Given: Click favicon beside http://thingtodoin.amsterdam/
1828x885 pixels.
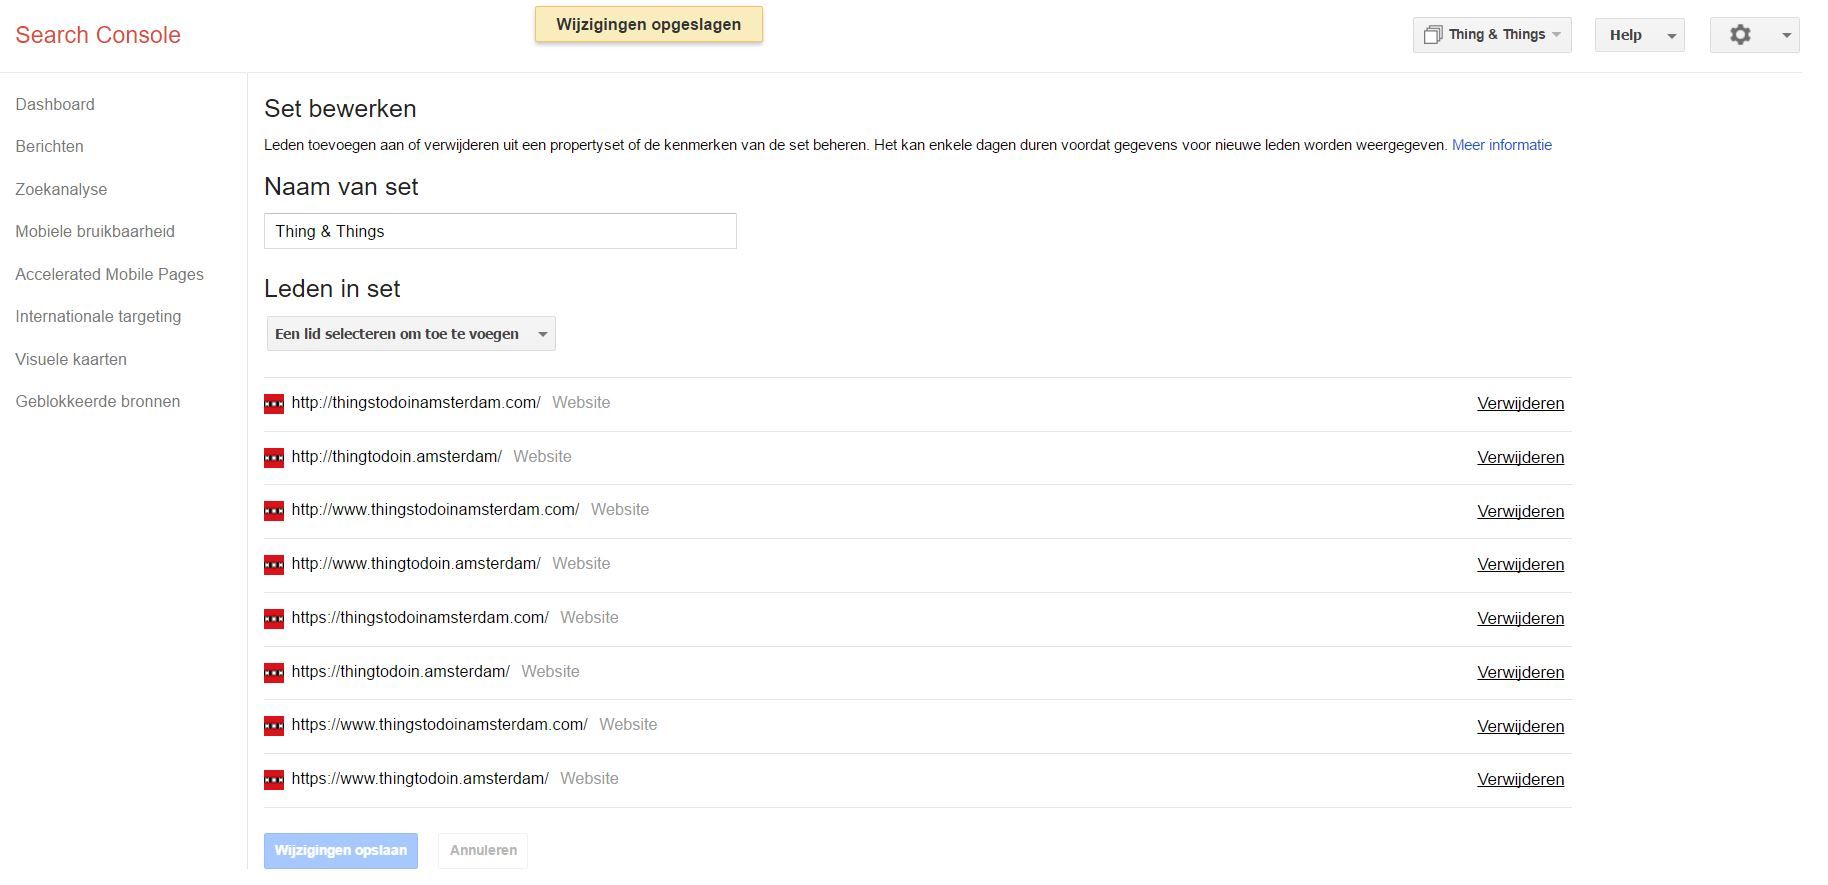Looking at the screenshot, I should [x=273, y=458].
